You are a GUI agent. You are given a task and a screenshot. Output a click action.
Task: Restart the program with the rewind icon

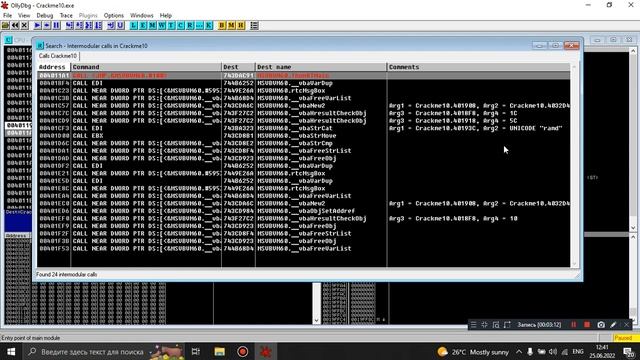15,25
